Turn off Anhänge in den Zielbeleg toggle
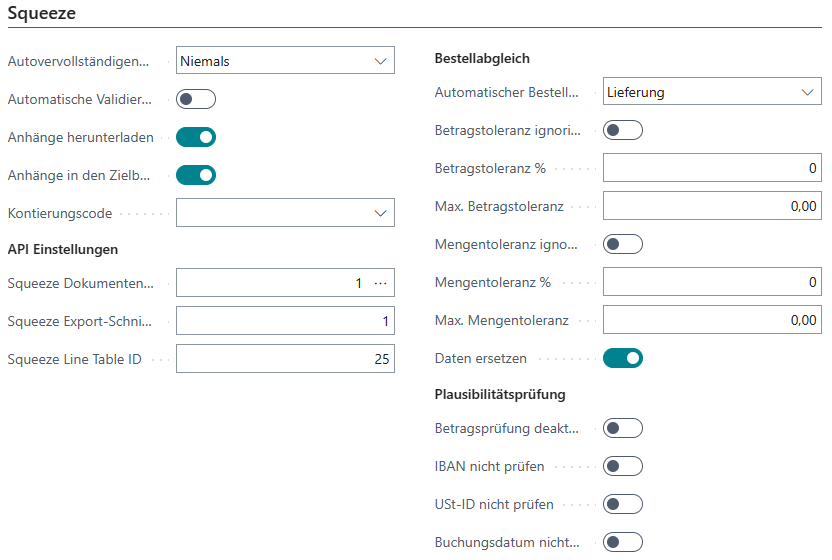The image size is (832, 560). click(196, 175)
